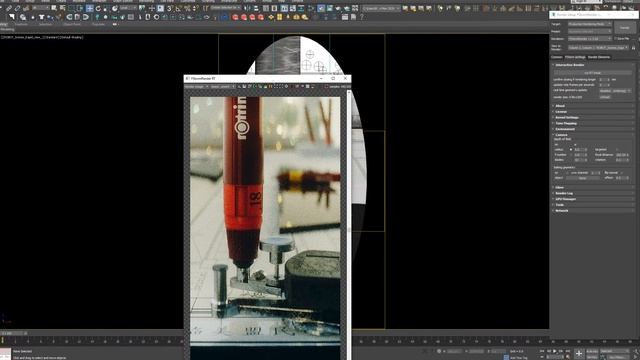
Task: Click the Select and Manipulate icon
Action: (x=151, y=8)
